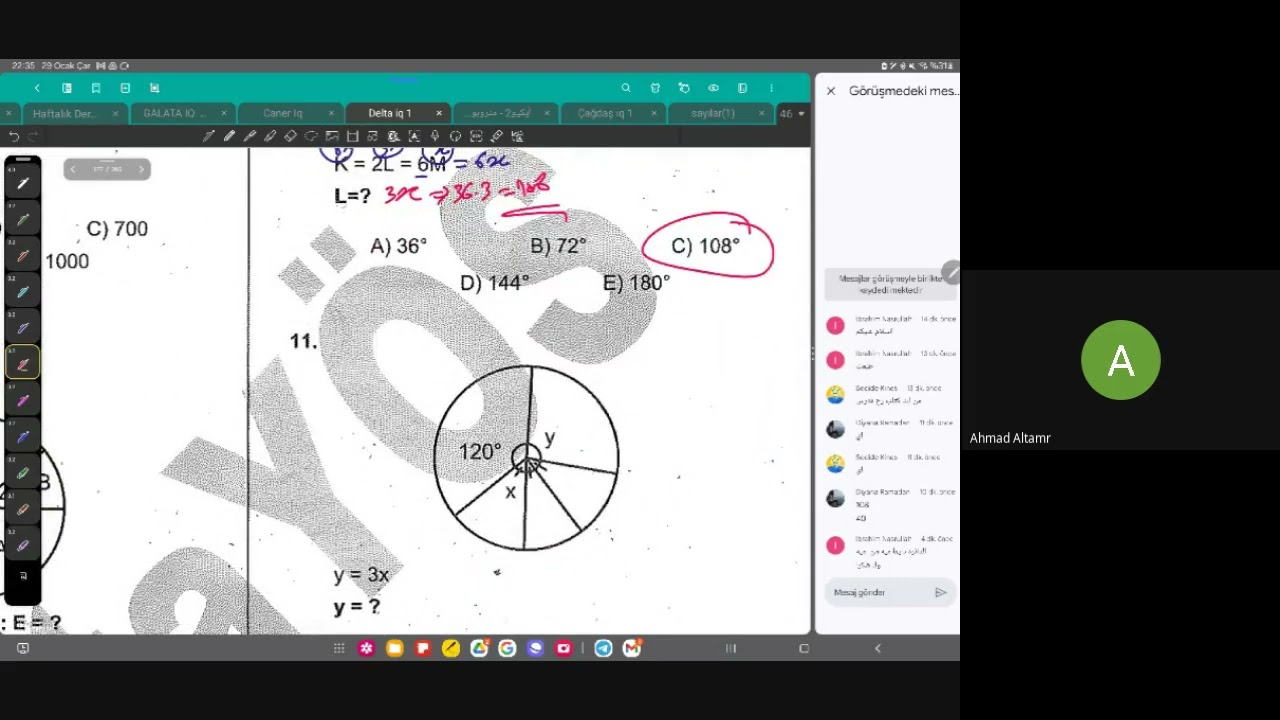
Task: Open Gmail from the taskbar
Action: coord(631,648)
